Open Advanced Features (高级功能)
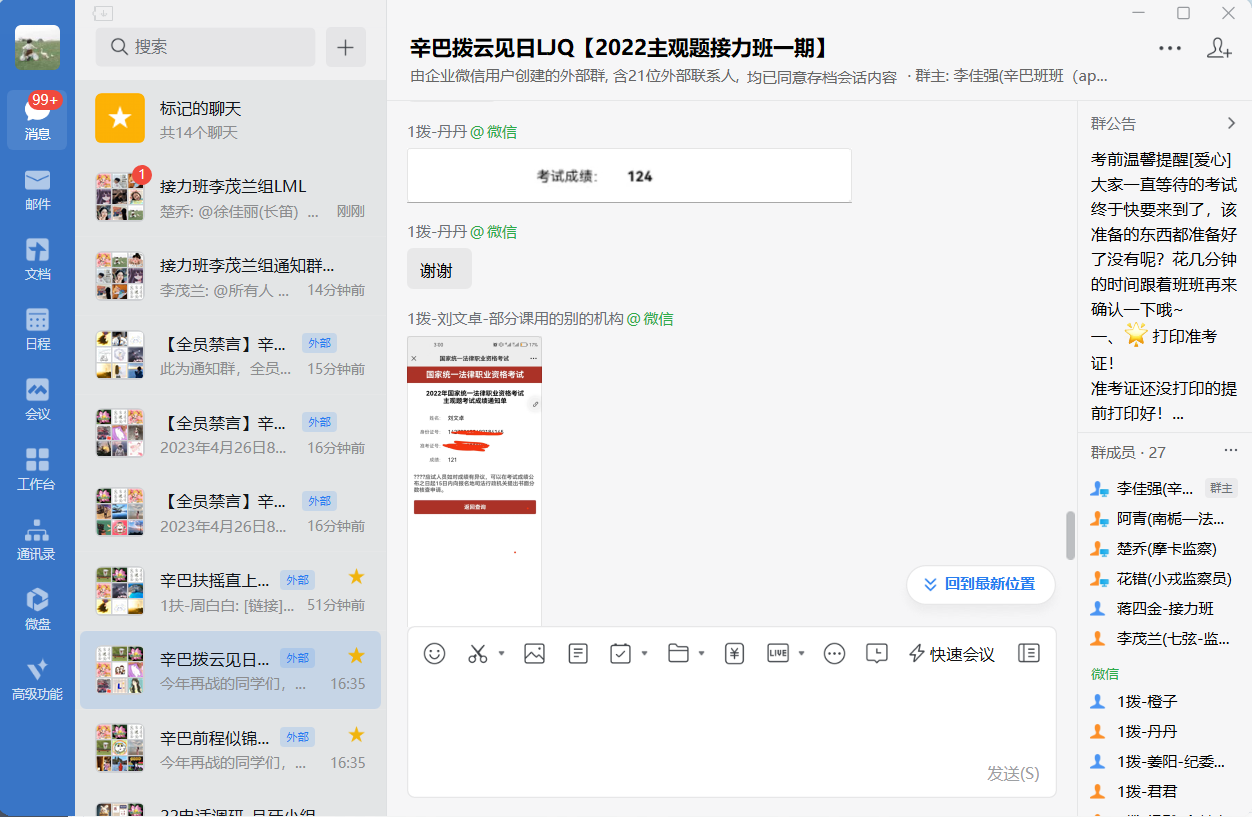Image resolution: width=1252 pixels, height=817 pixels. 38,680
